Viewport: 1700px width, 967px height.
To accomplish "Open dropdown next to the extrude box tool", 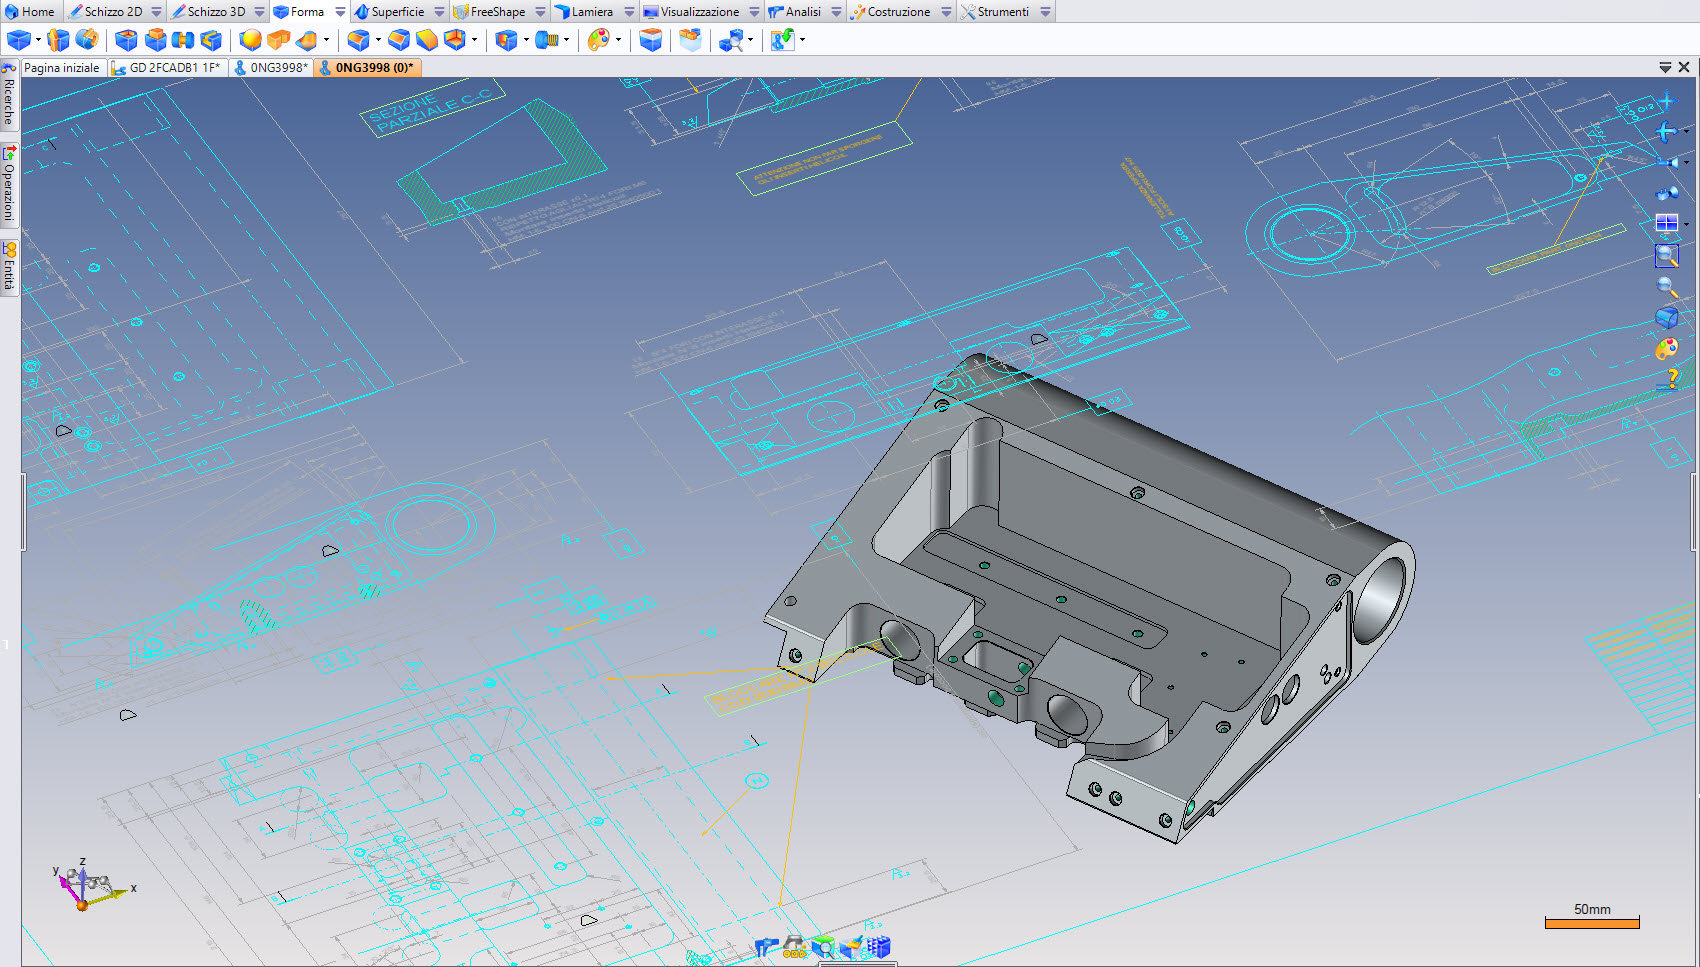I will point(38,40).
